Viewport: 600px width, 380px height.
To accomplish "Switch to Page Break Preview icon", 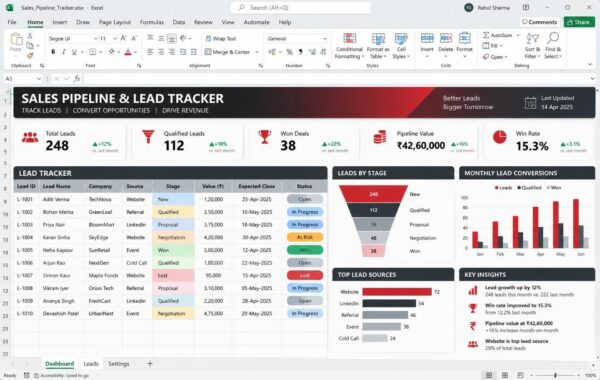I will click(x=520, y=375).
